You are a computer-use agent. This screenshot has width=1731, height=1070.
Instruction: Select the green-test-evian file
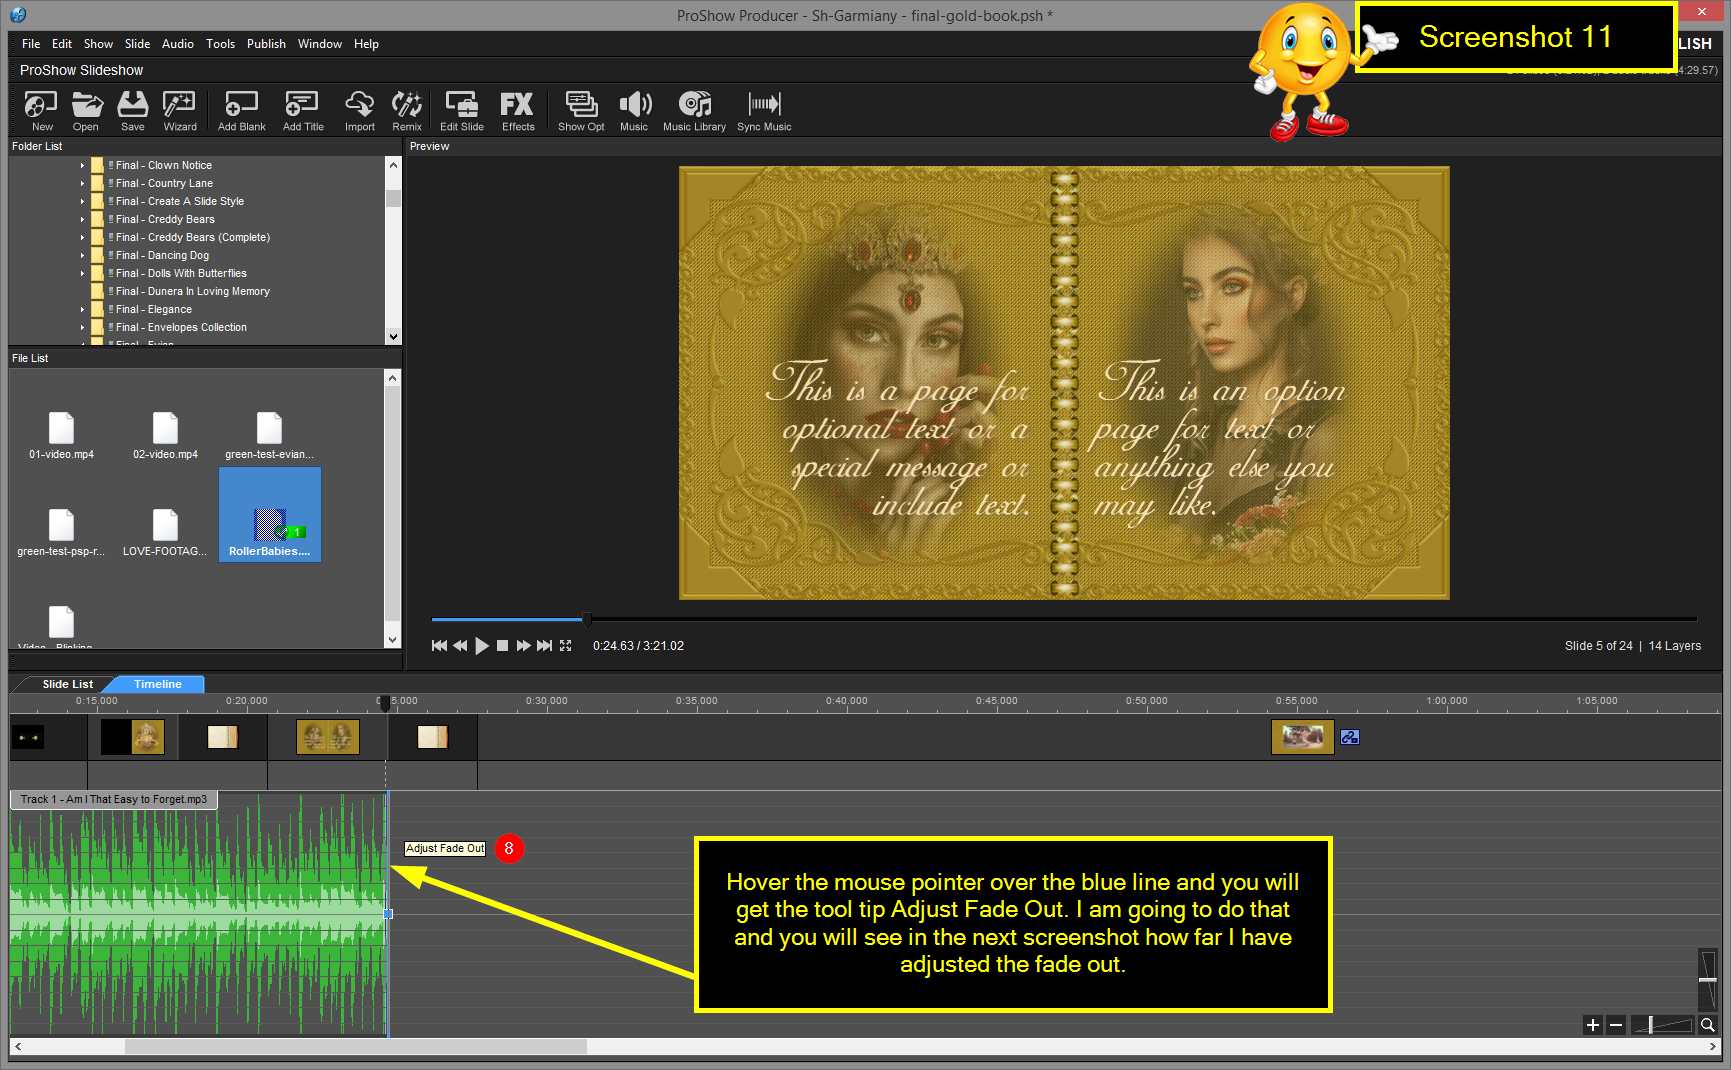[269, 436]
